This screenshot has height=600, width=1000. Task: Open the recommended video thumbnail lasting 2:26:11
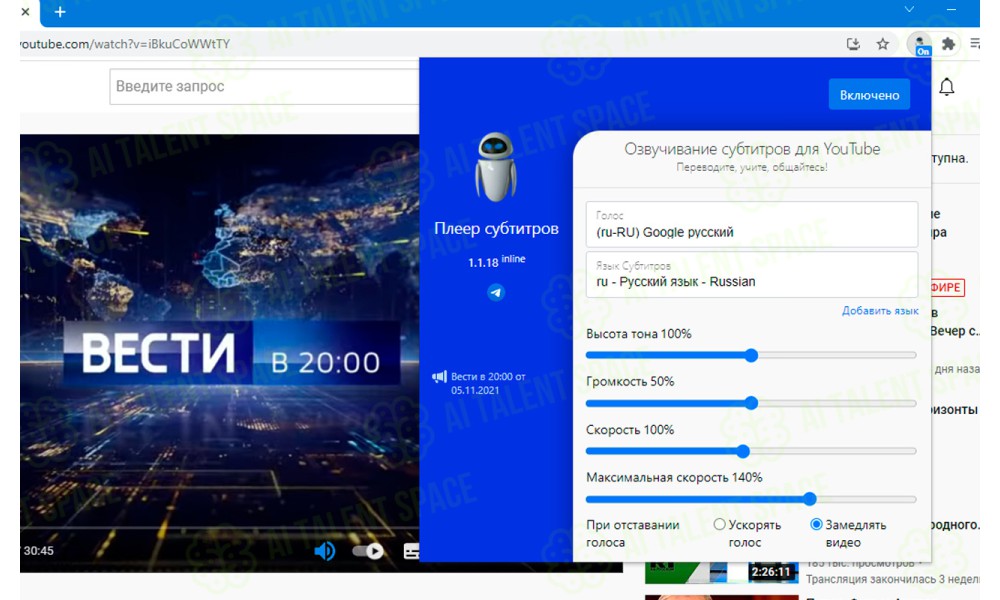[721, 572]
